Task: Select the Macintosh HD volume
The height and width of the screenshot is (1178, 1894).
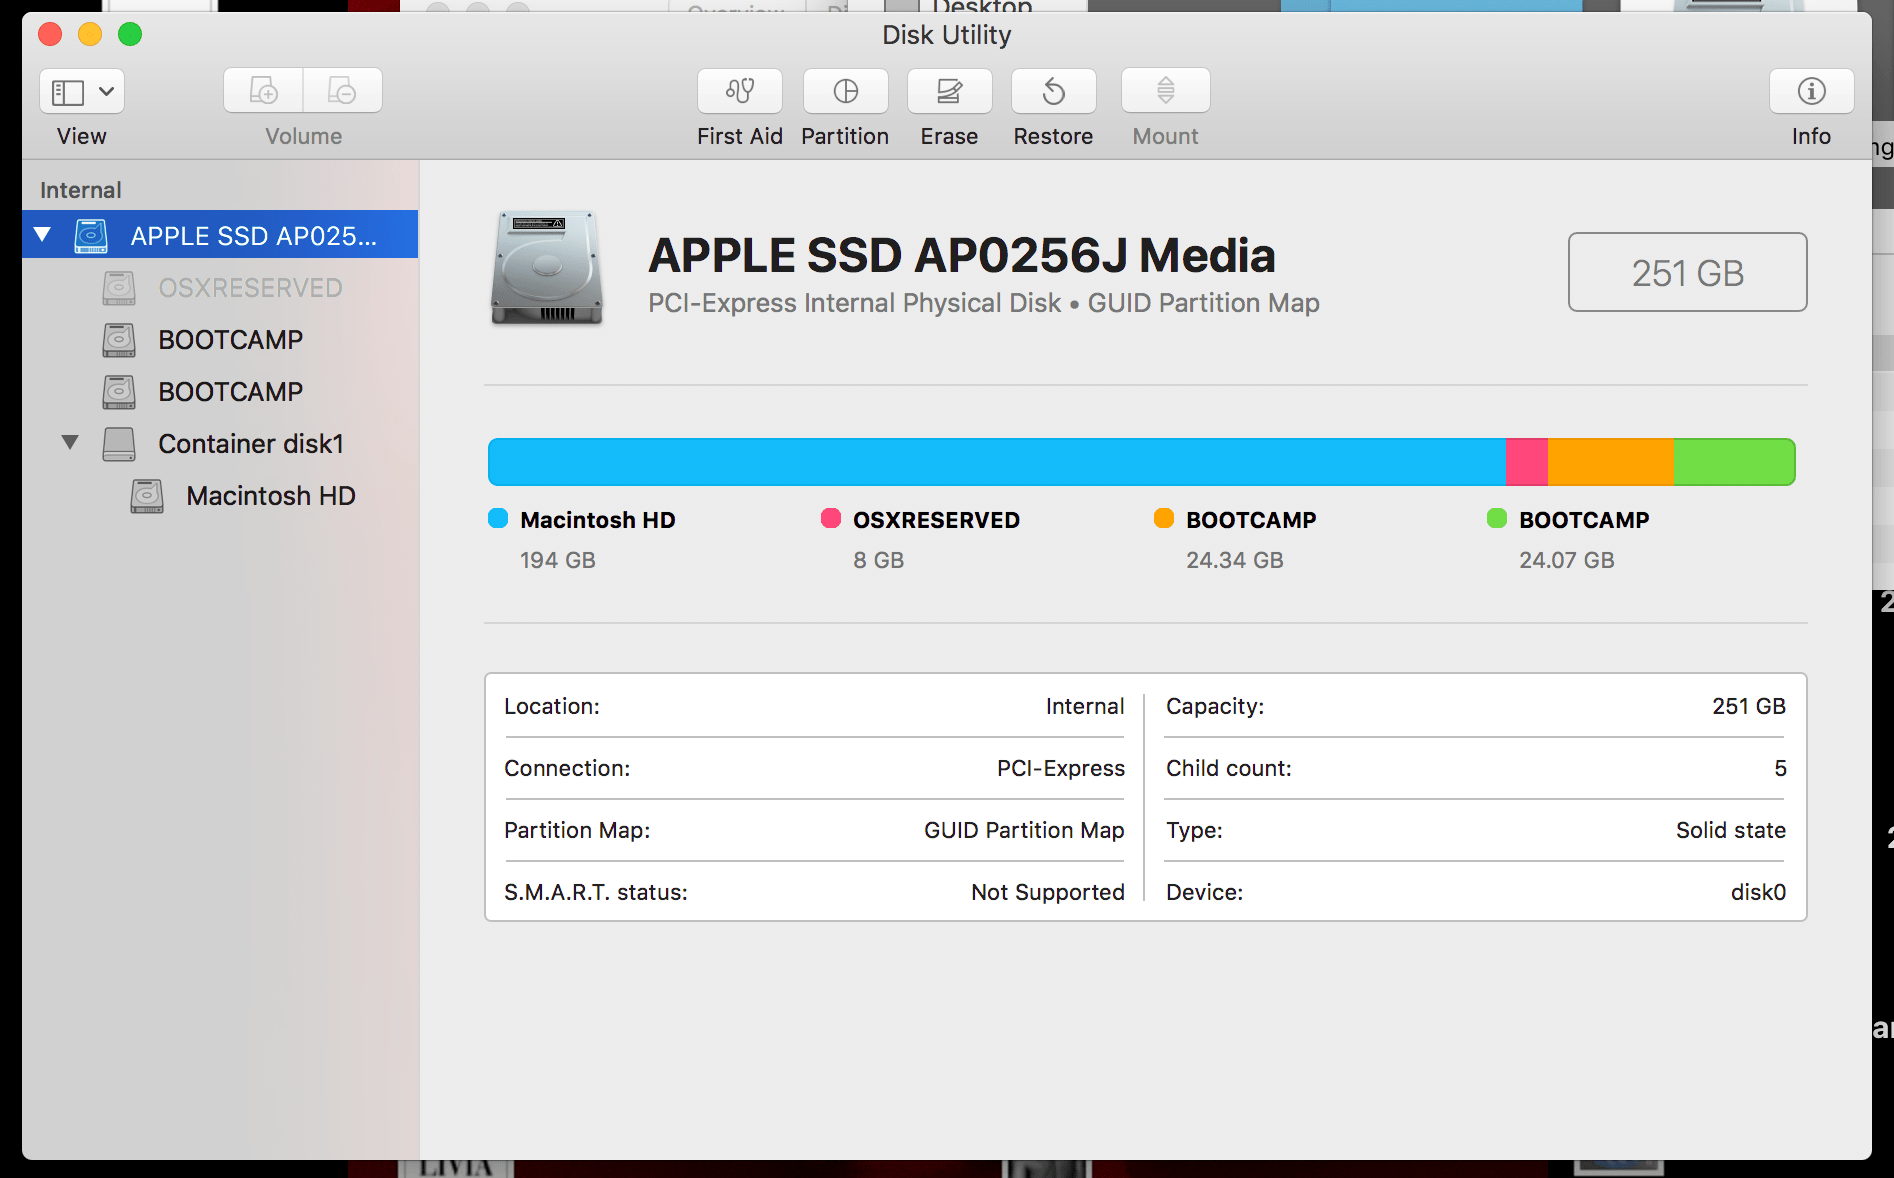Action: pos(270,495)
